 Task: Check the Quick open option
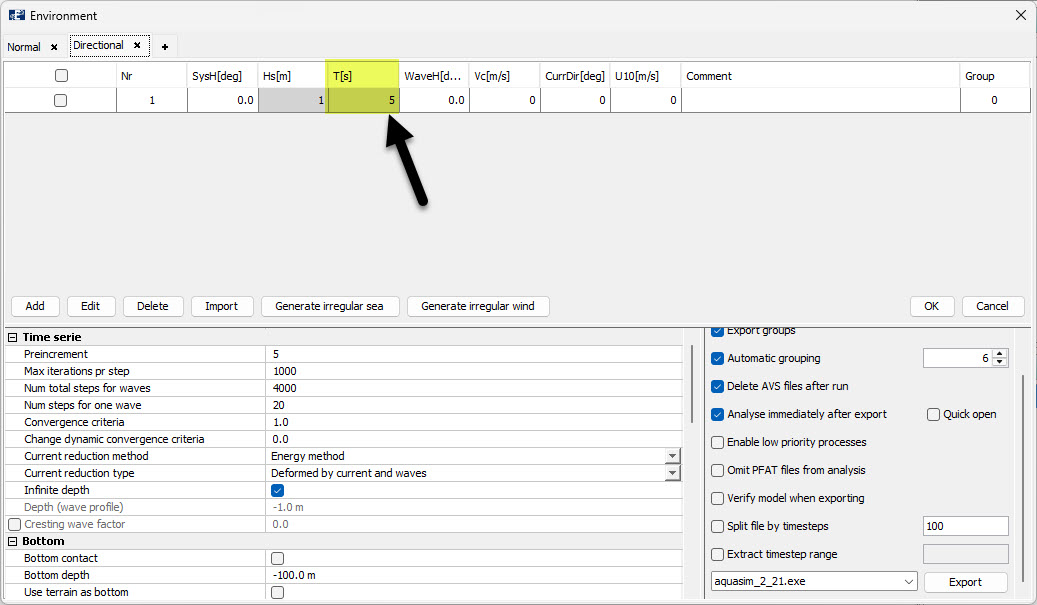click(932, 414)
